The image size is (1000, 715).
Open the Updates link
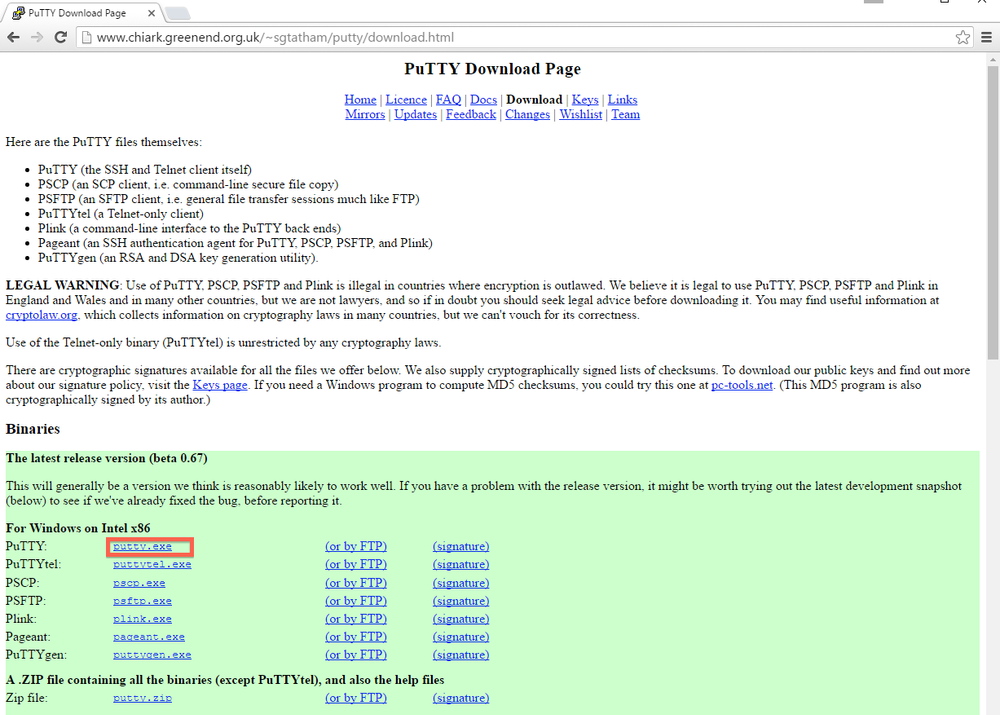pos(415,114)
